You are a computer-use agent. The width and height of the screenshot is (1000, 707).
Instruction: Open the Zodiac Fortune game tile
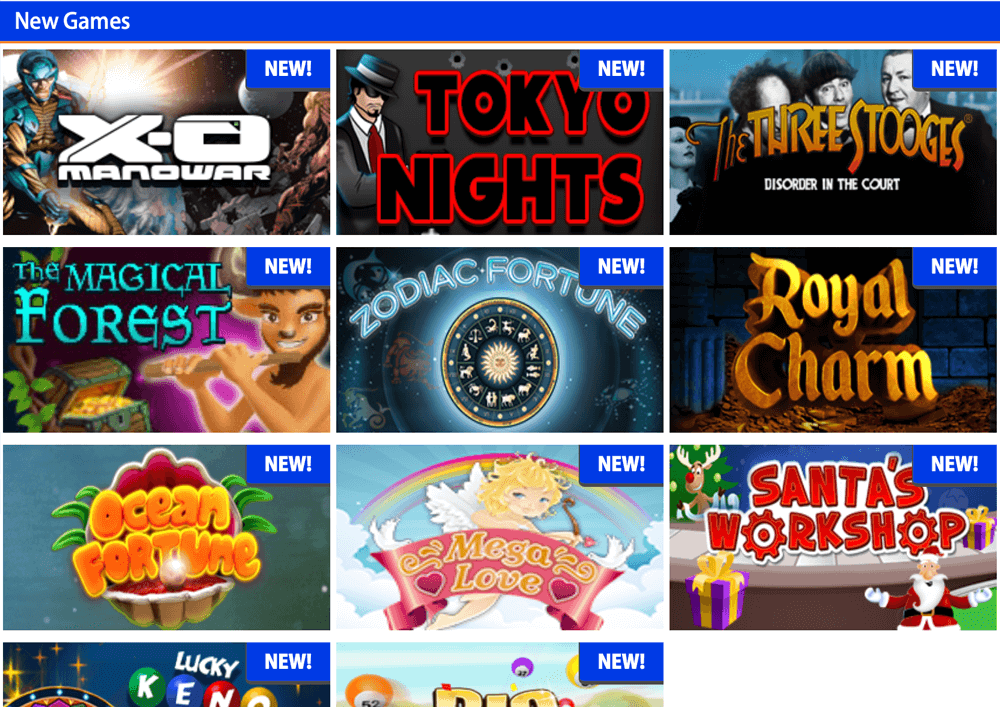[x=499, y=340]
